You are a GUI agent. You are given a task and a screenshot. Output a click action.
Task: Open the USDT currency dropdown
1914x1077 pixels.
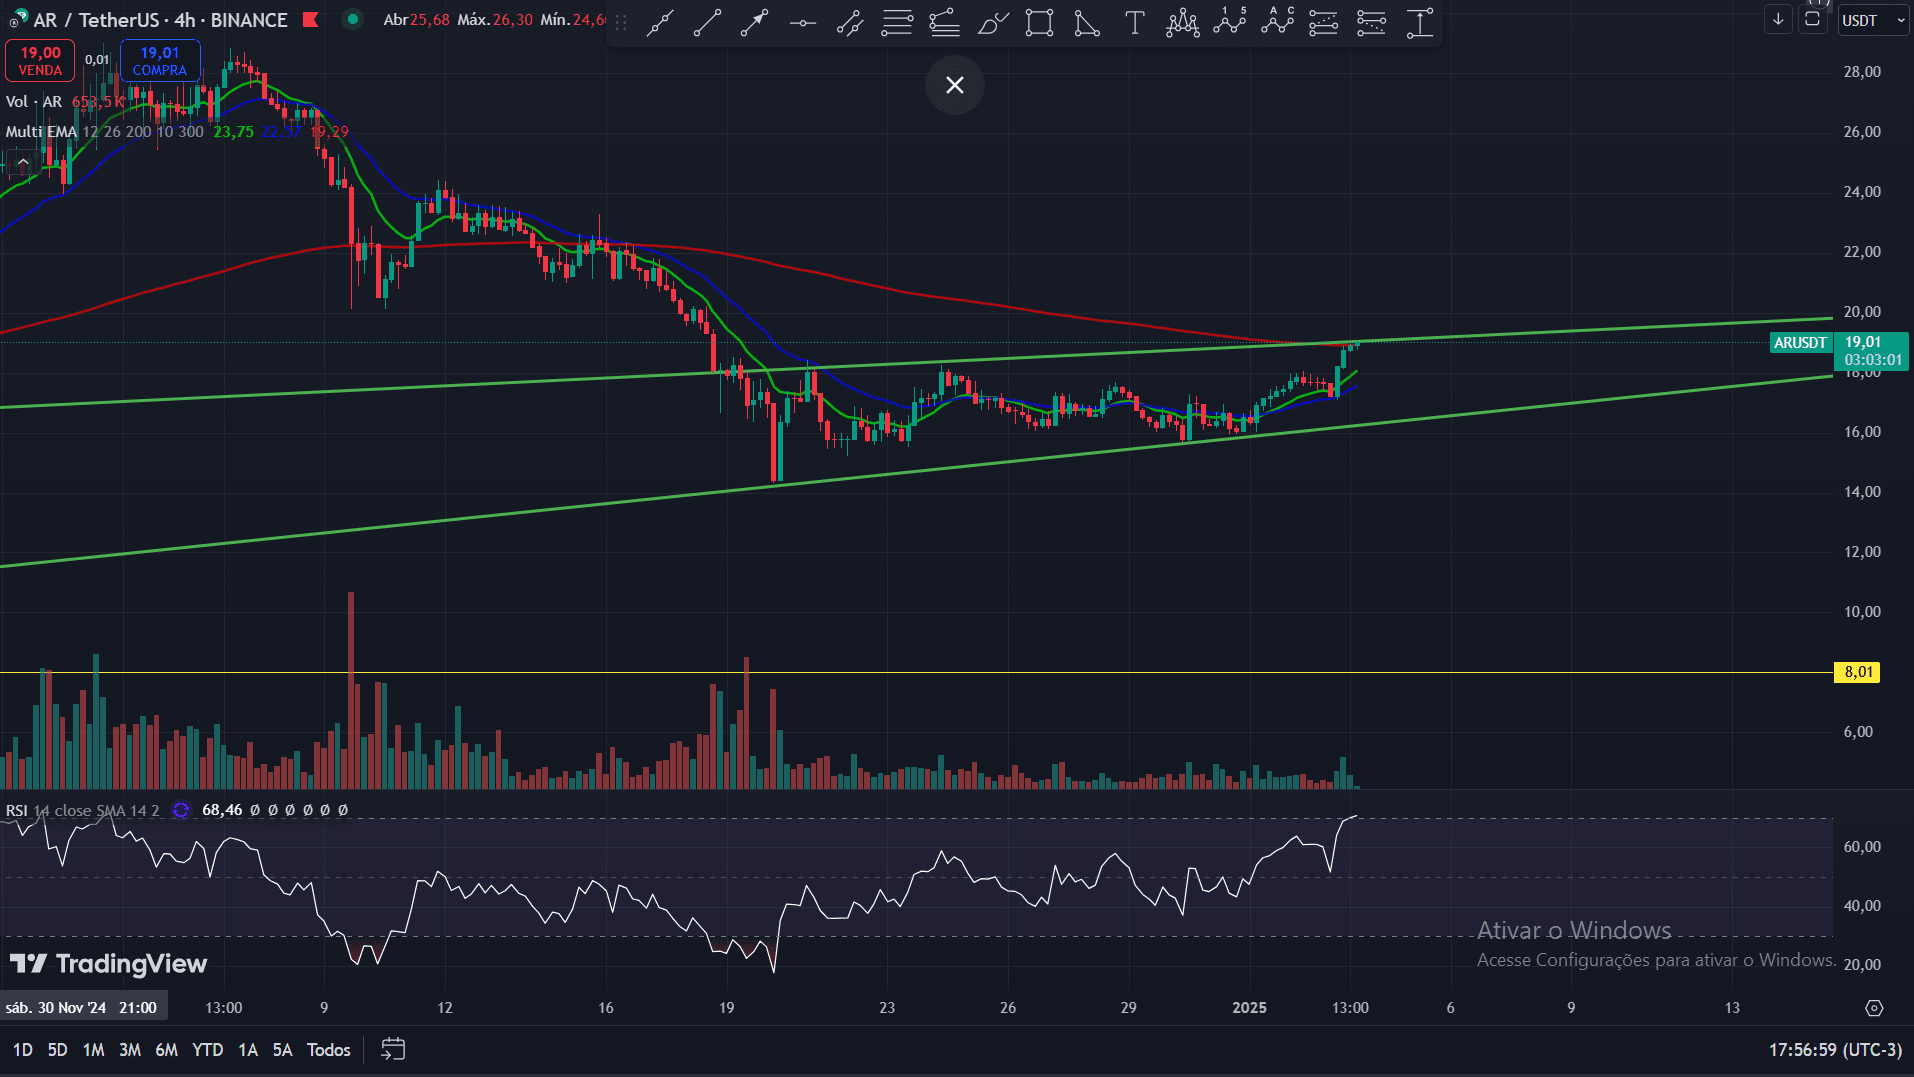click(x=1873, y=20)
